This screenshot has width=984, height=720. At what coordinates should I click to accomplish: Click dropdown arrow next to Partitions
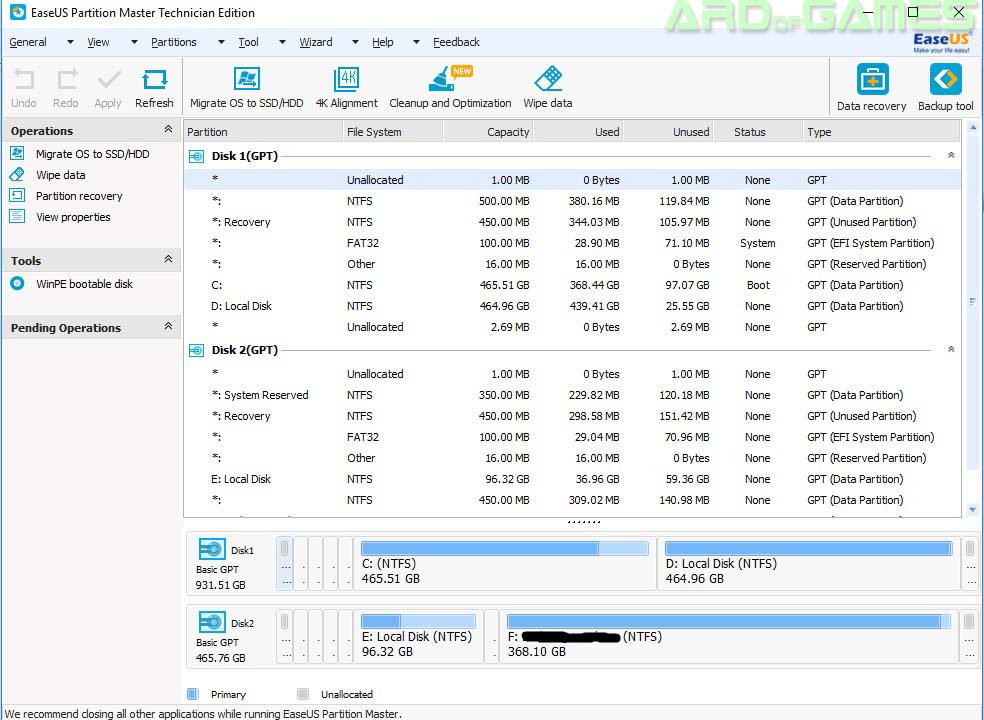click(x=221, y=42)
